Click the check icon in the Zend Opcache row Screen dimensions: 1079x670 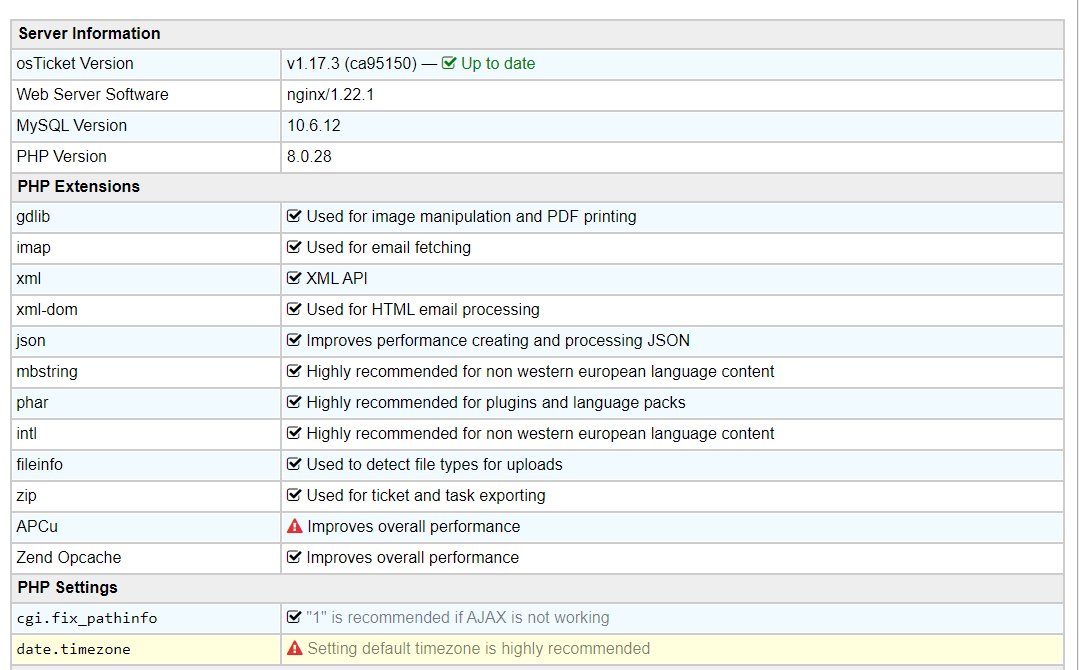[294, 557]
